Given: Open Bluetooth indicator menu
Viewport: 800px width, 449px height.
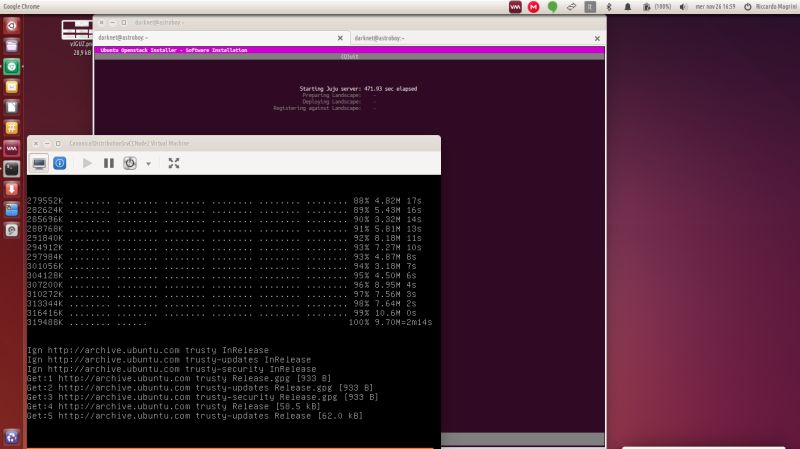Looking at the screenshot, I should [x=609, y=7].
